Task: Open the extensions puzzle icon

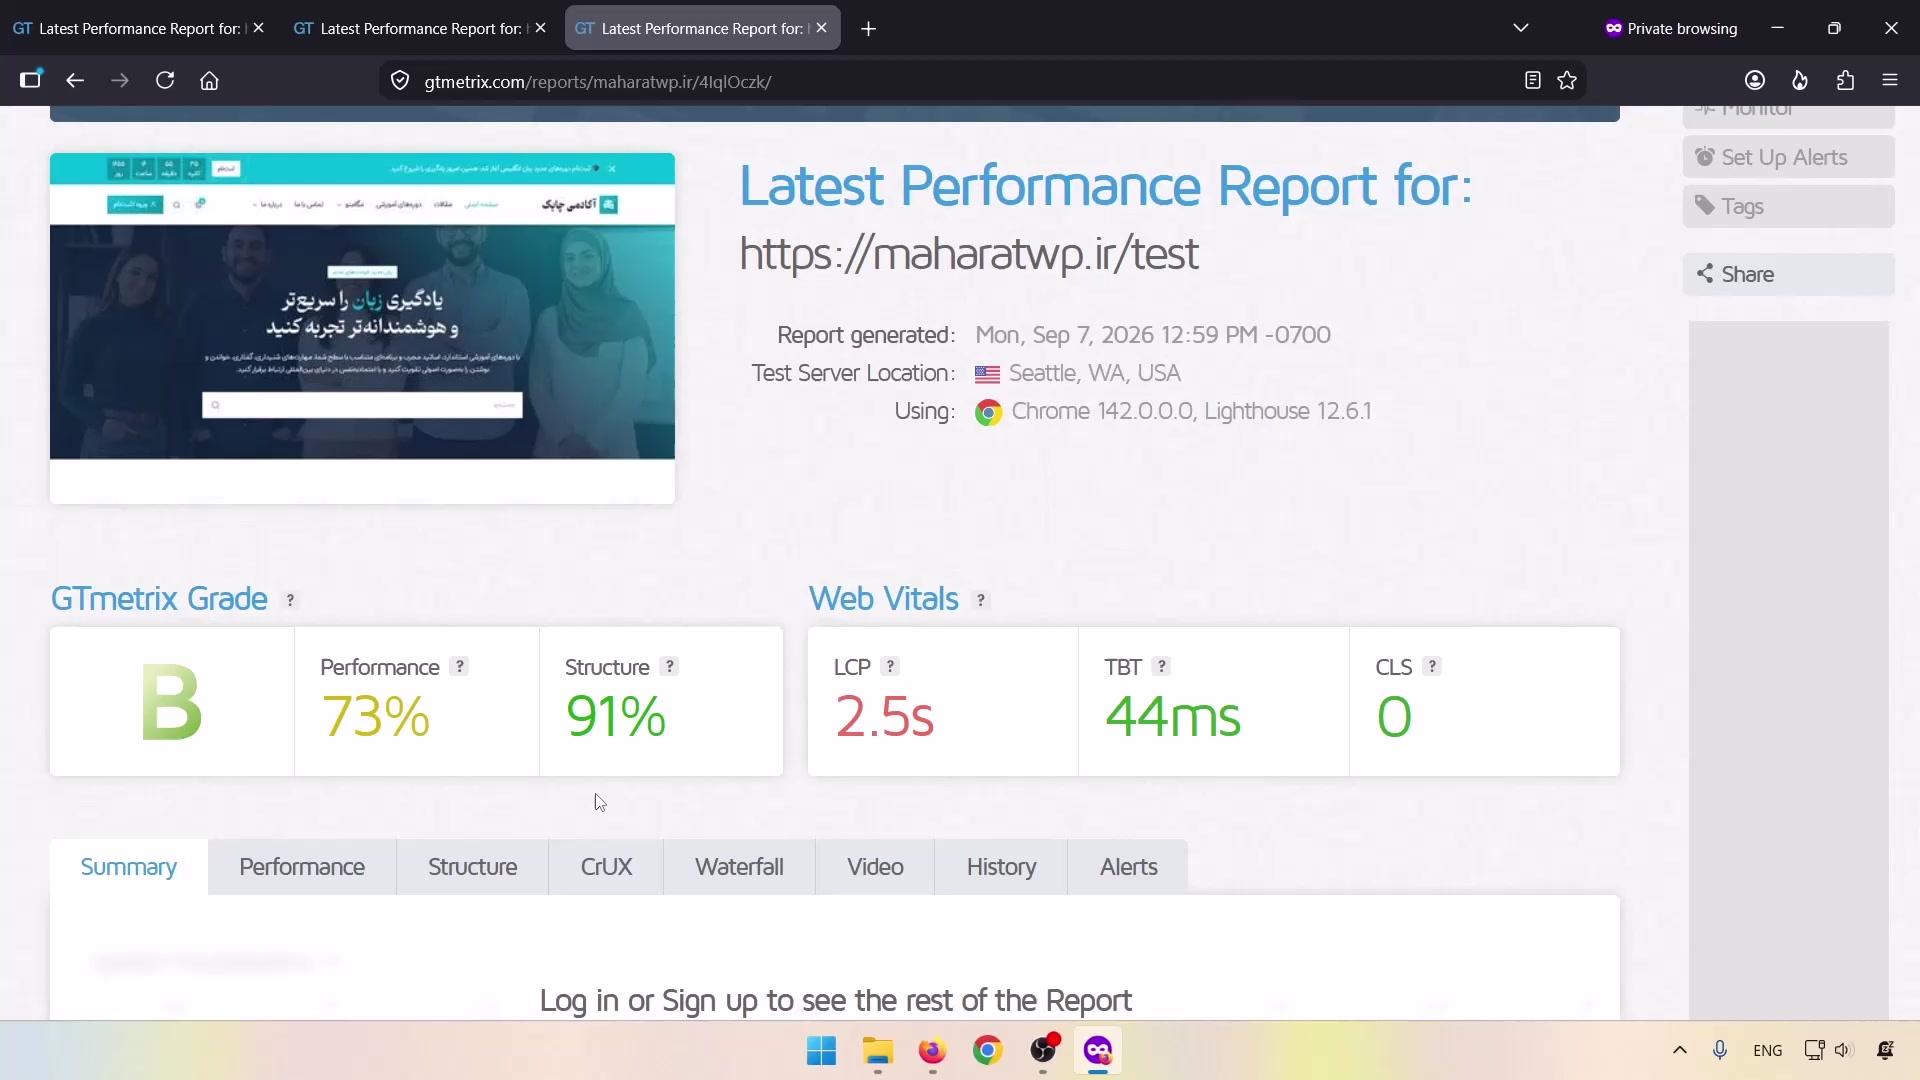Action: [x=1845, y=81]
